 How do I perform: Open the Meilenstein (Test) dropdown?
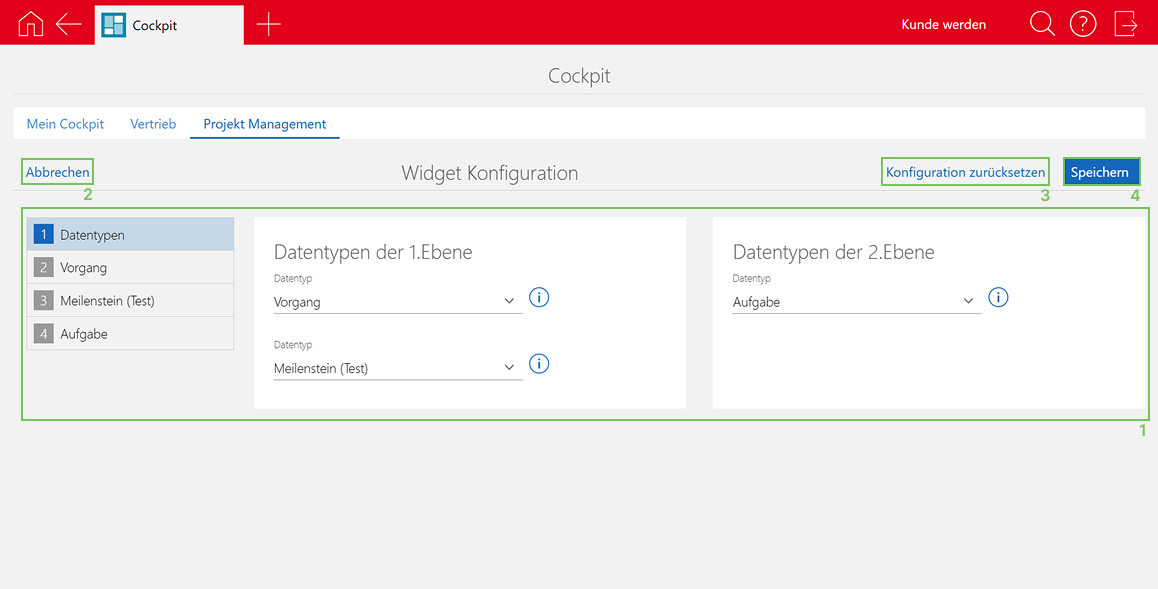pyautogui.click(x=509, y=367)
